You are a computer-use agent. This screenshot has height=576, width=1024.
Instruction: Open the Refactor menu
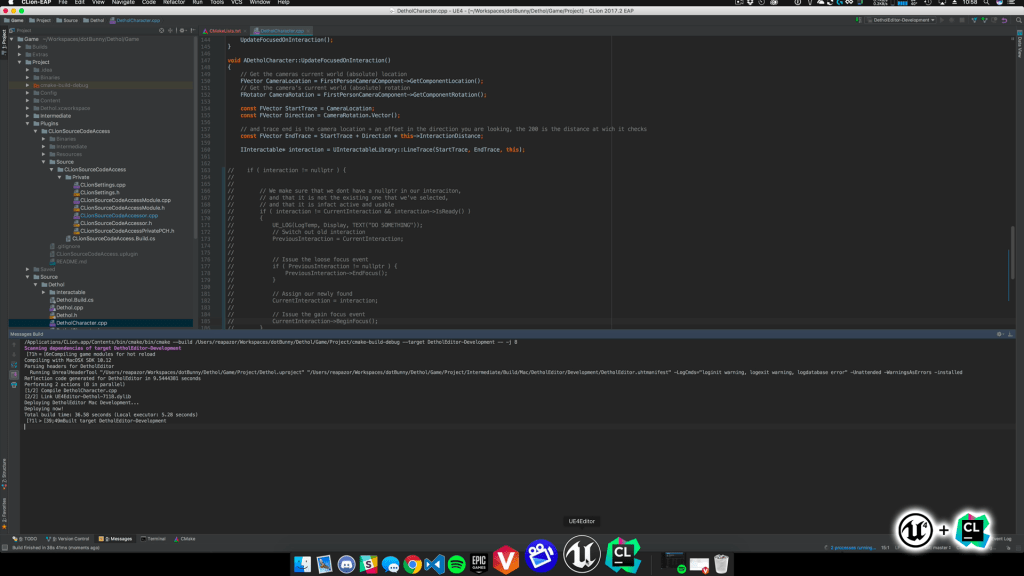[x=174, y=3]
